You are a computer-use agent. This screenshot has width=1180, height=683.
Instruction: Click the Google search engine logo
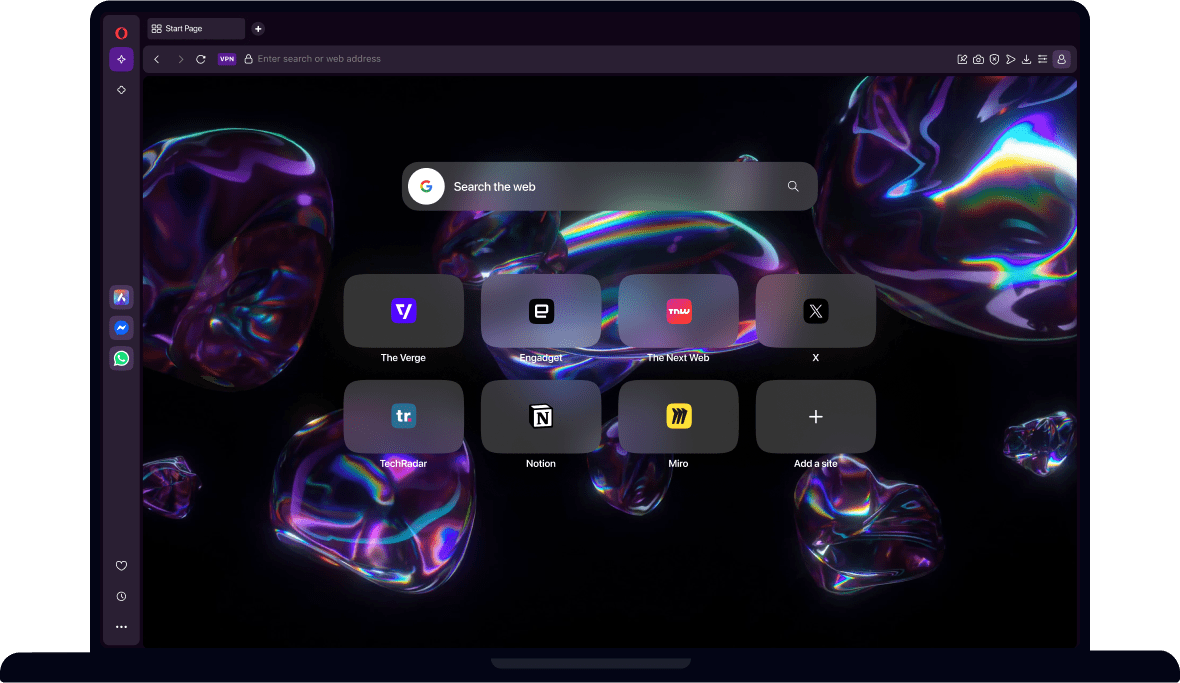click(426, 187)
